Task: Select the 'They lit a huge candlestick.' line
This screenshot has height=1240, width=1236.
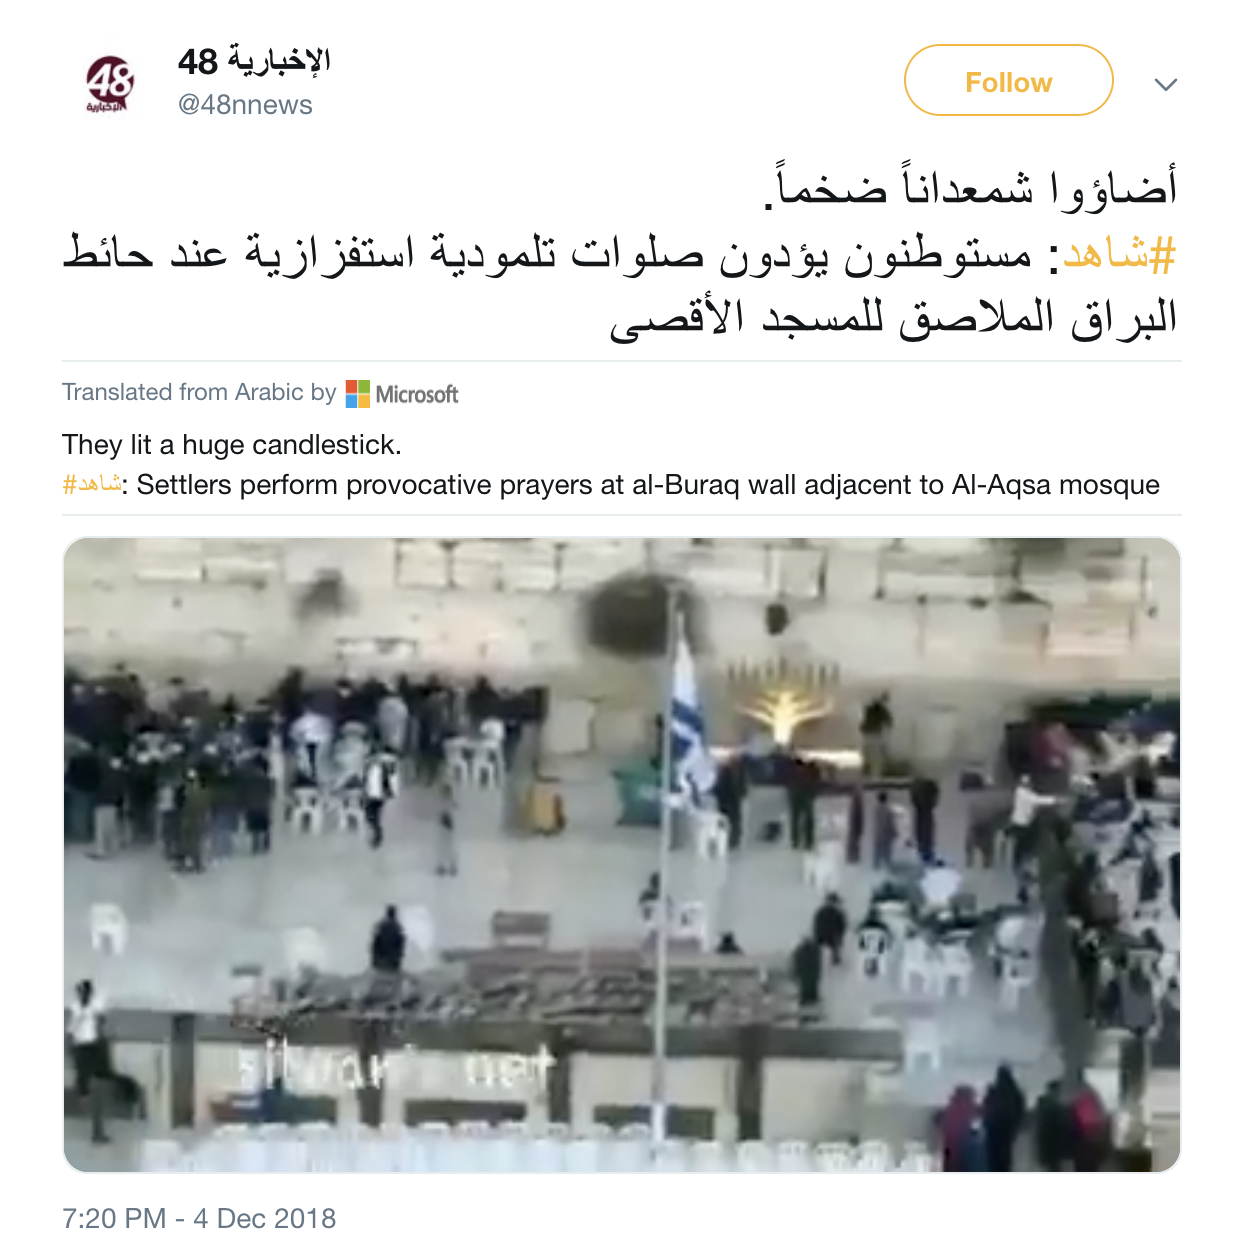Action: [232, 445]
